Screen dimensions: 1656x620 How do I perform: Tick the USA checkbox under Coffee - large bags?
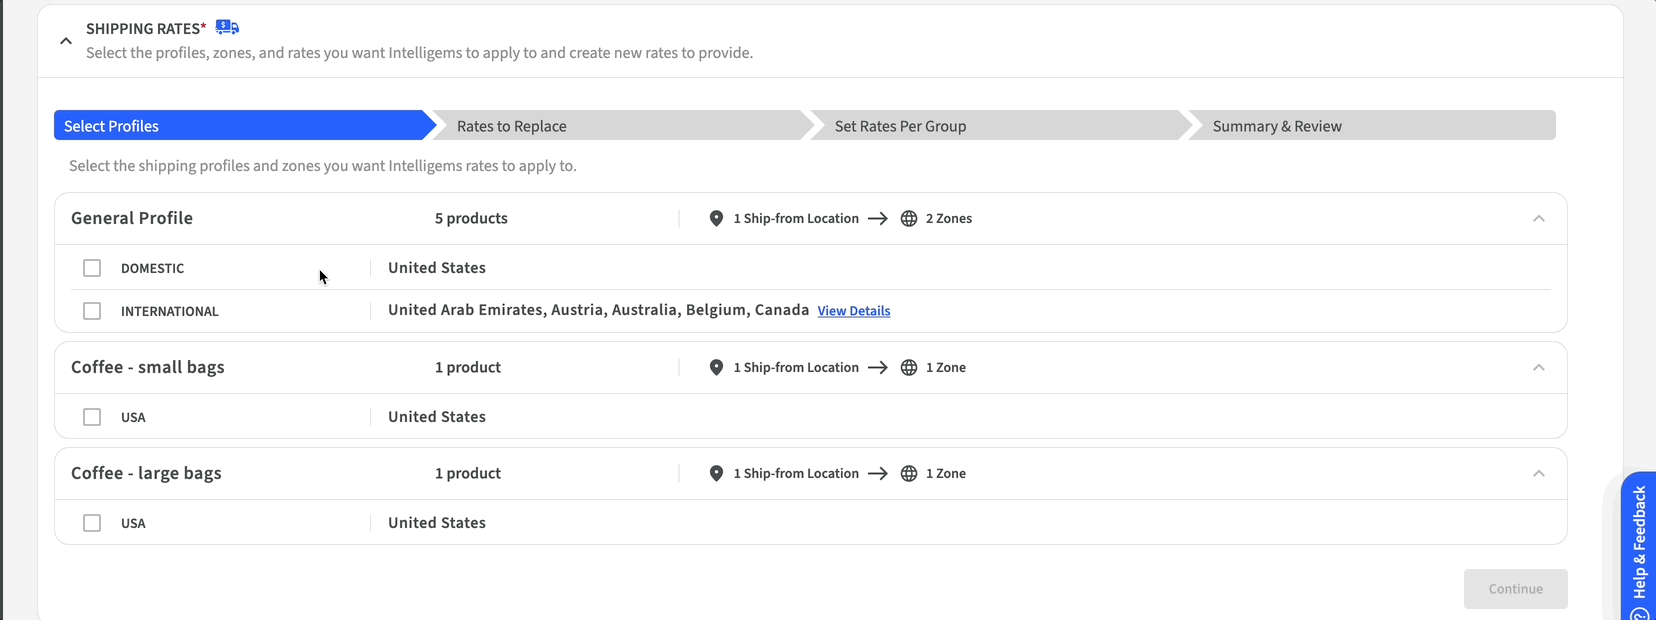(92, 523)
